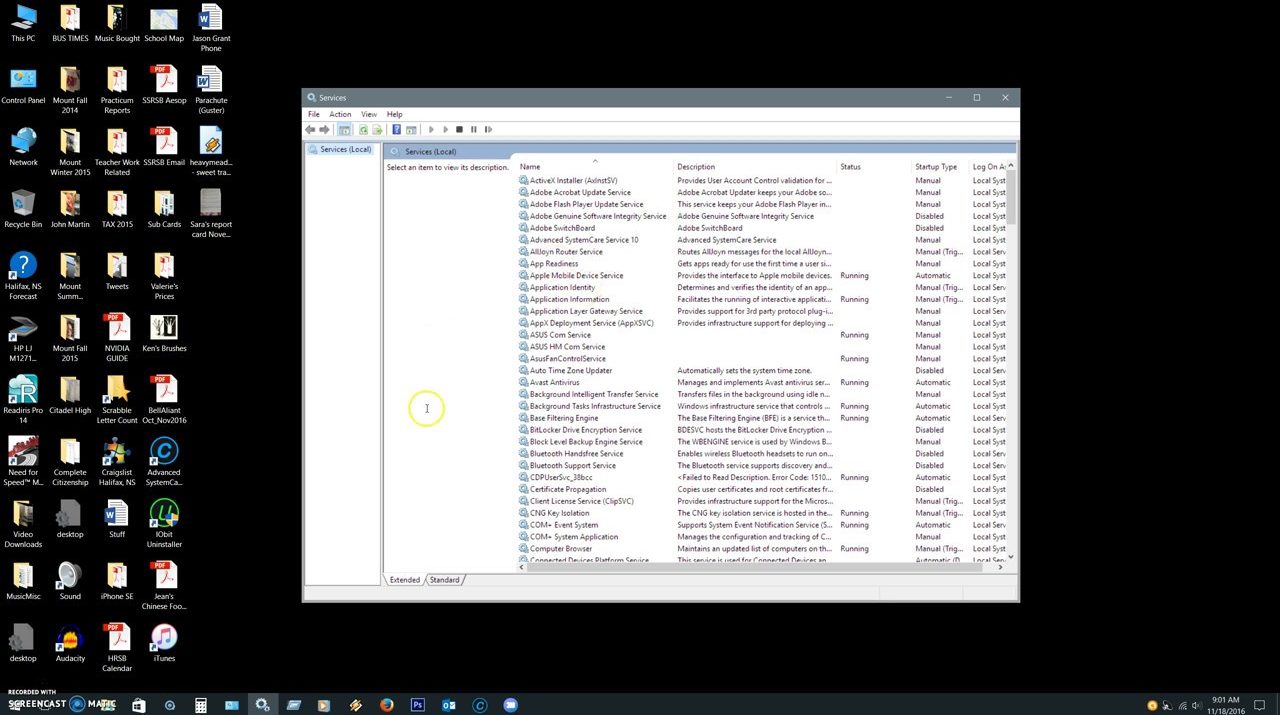Switch to the Extended tab
1280x715 pixels.
405,580
